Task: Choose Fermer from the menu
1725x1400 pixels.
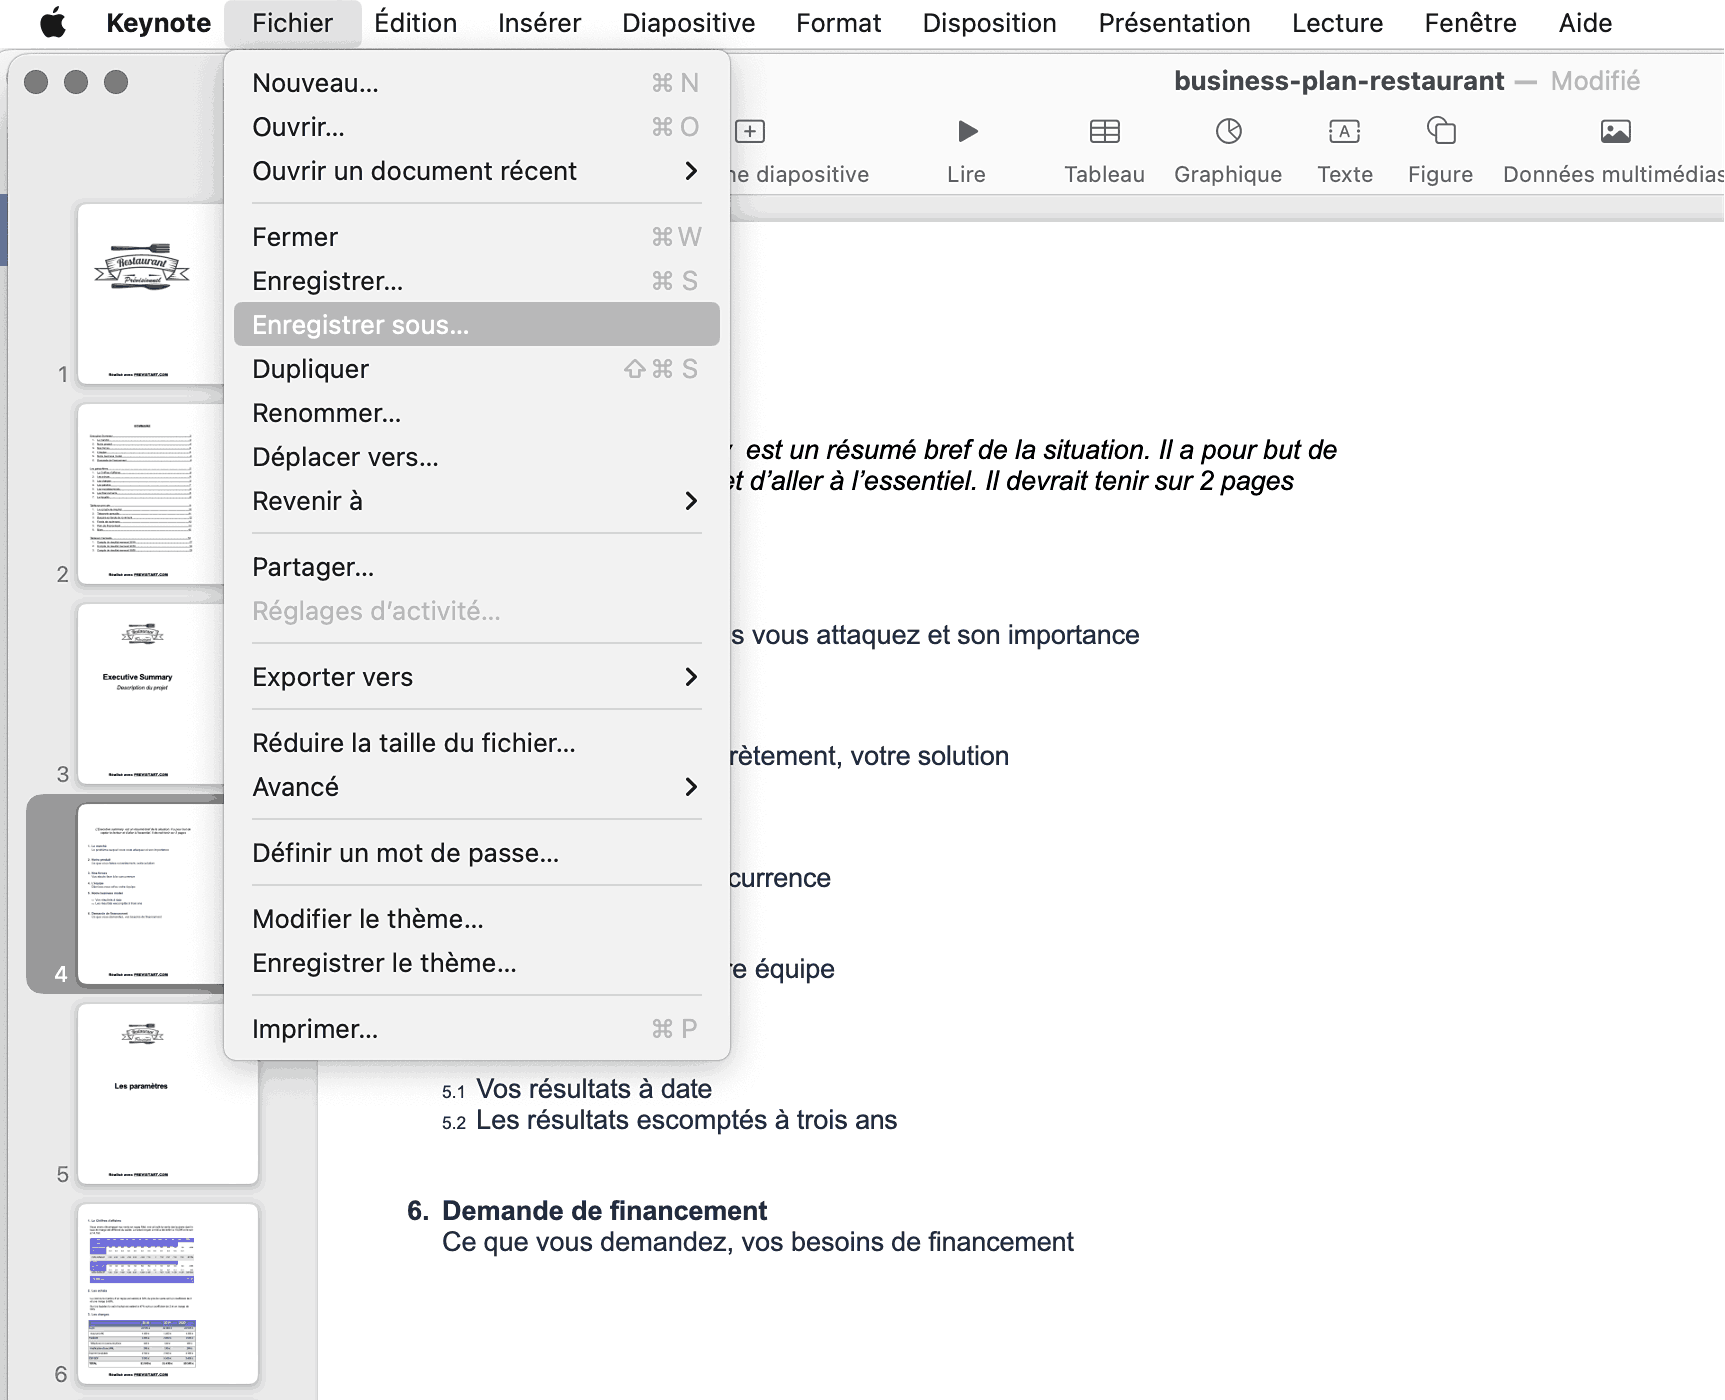Action: tap(476, 237)
